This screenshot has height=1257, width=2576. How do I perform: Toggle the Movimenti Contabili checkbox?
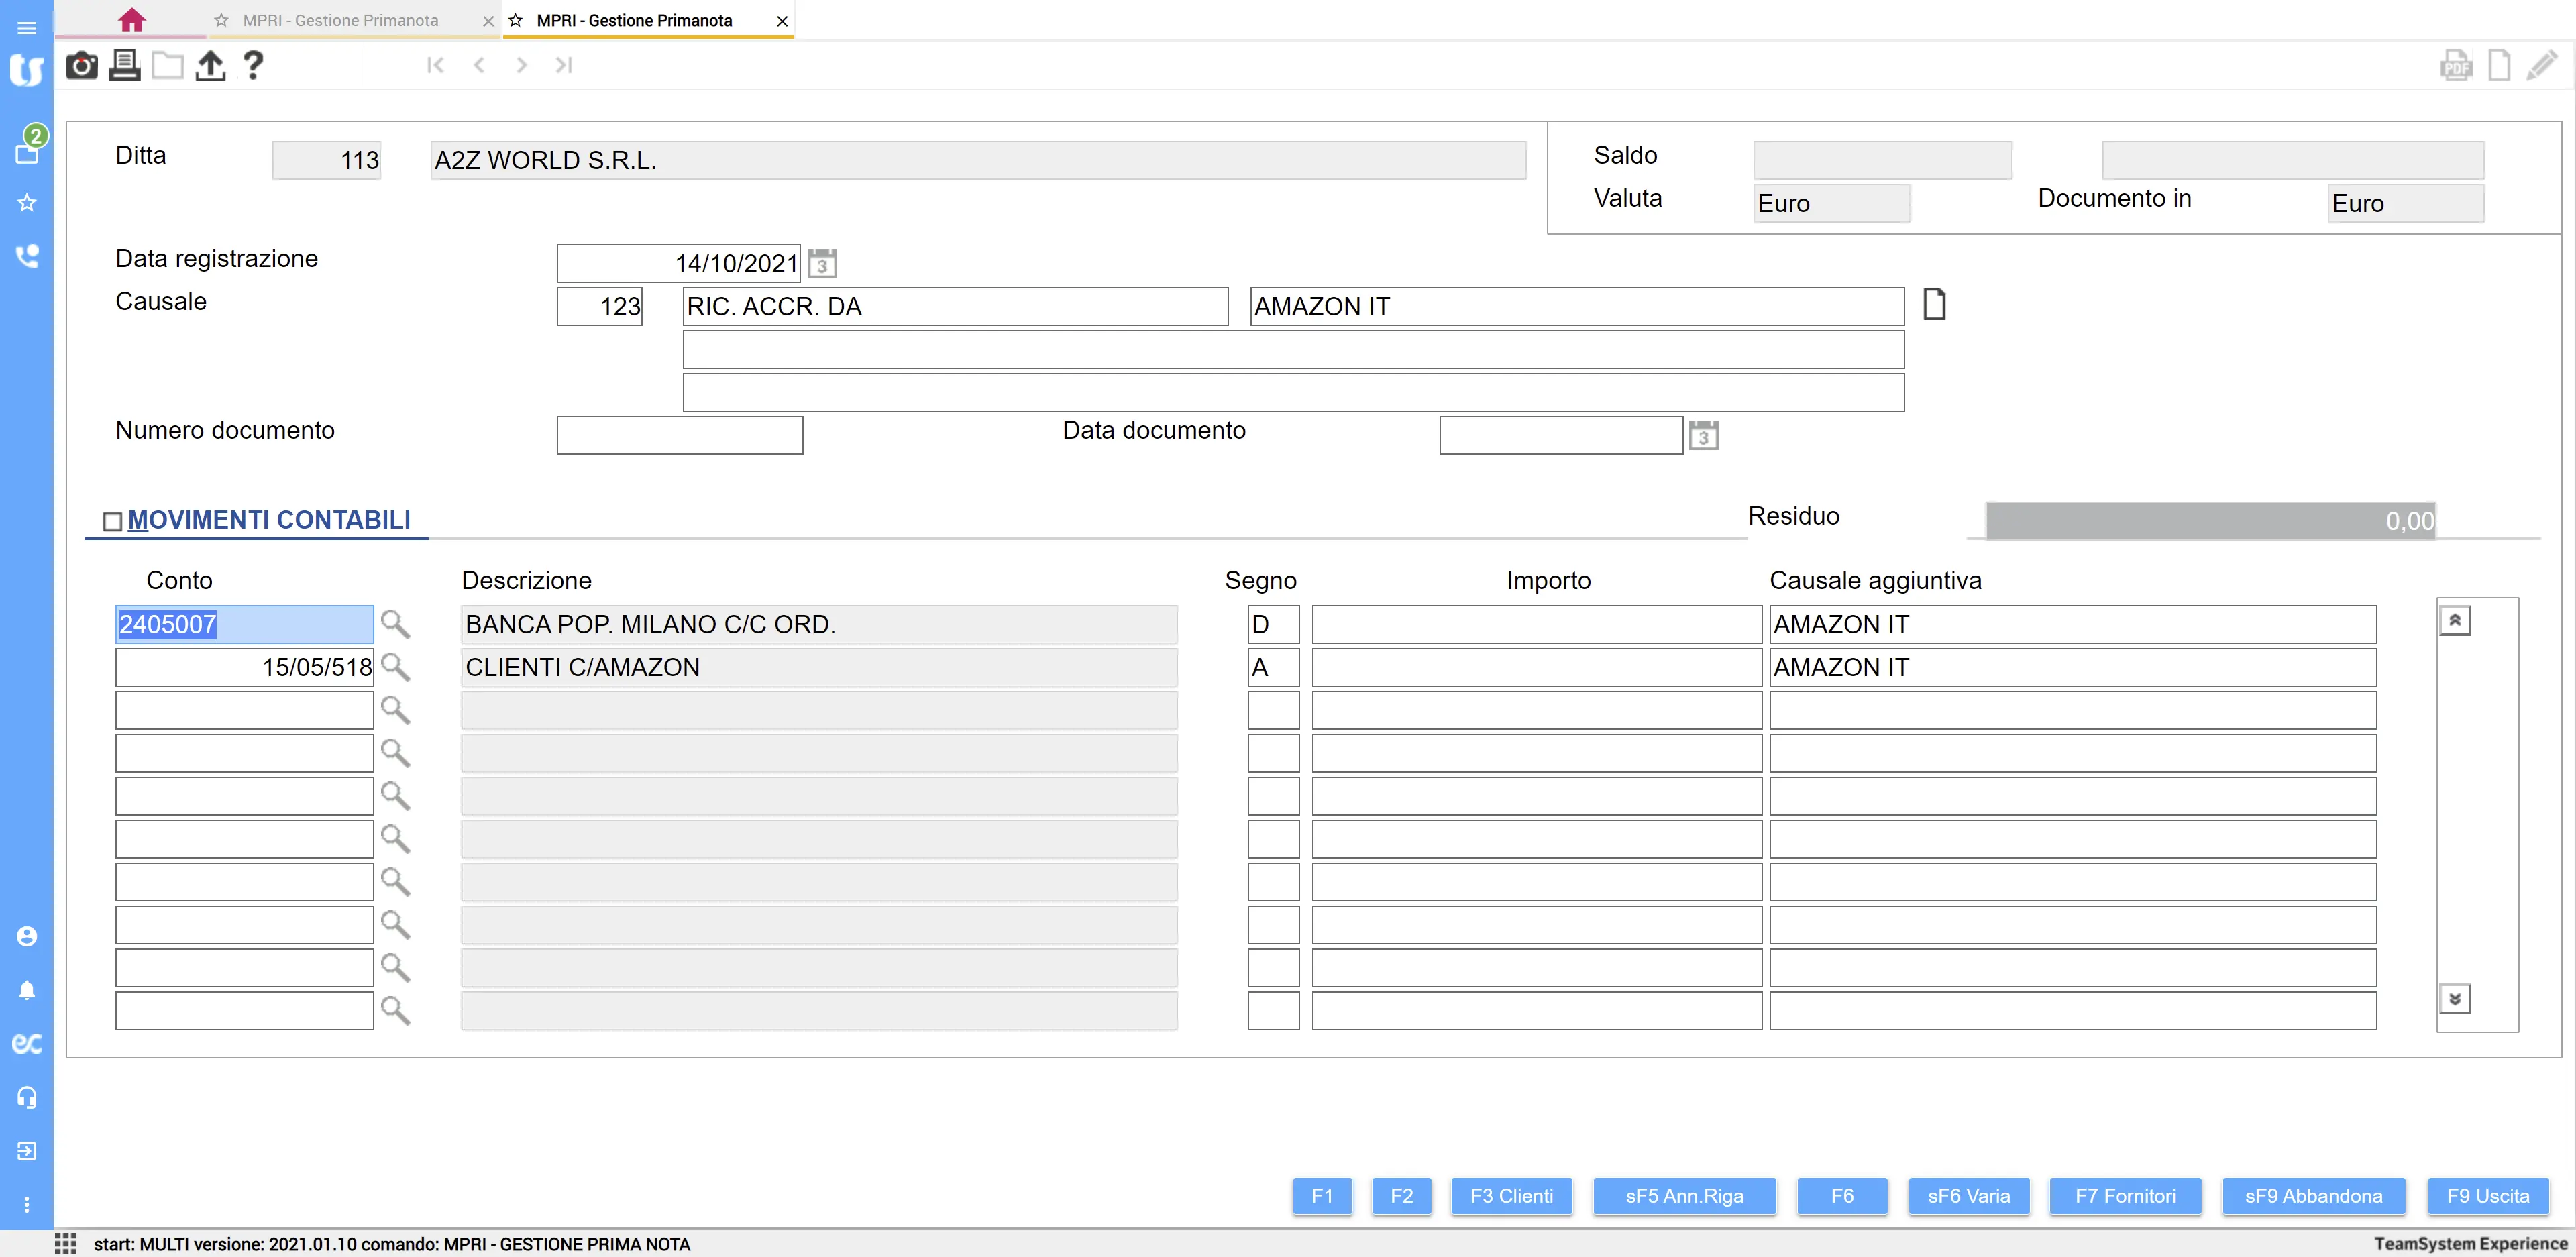click(113, 522)
